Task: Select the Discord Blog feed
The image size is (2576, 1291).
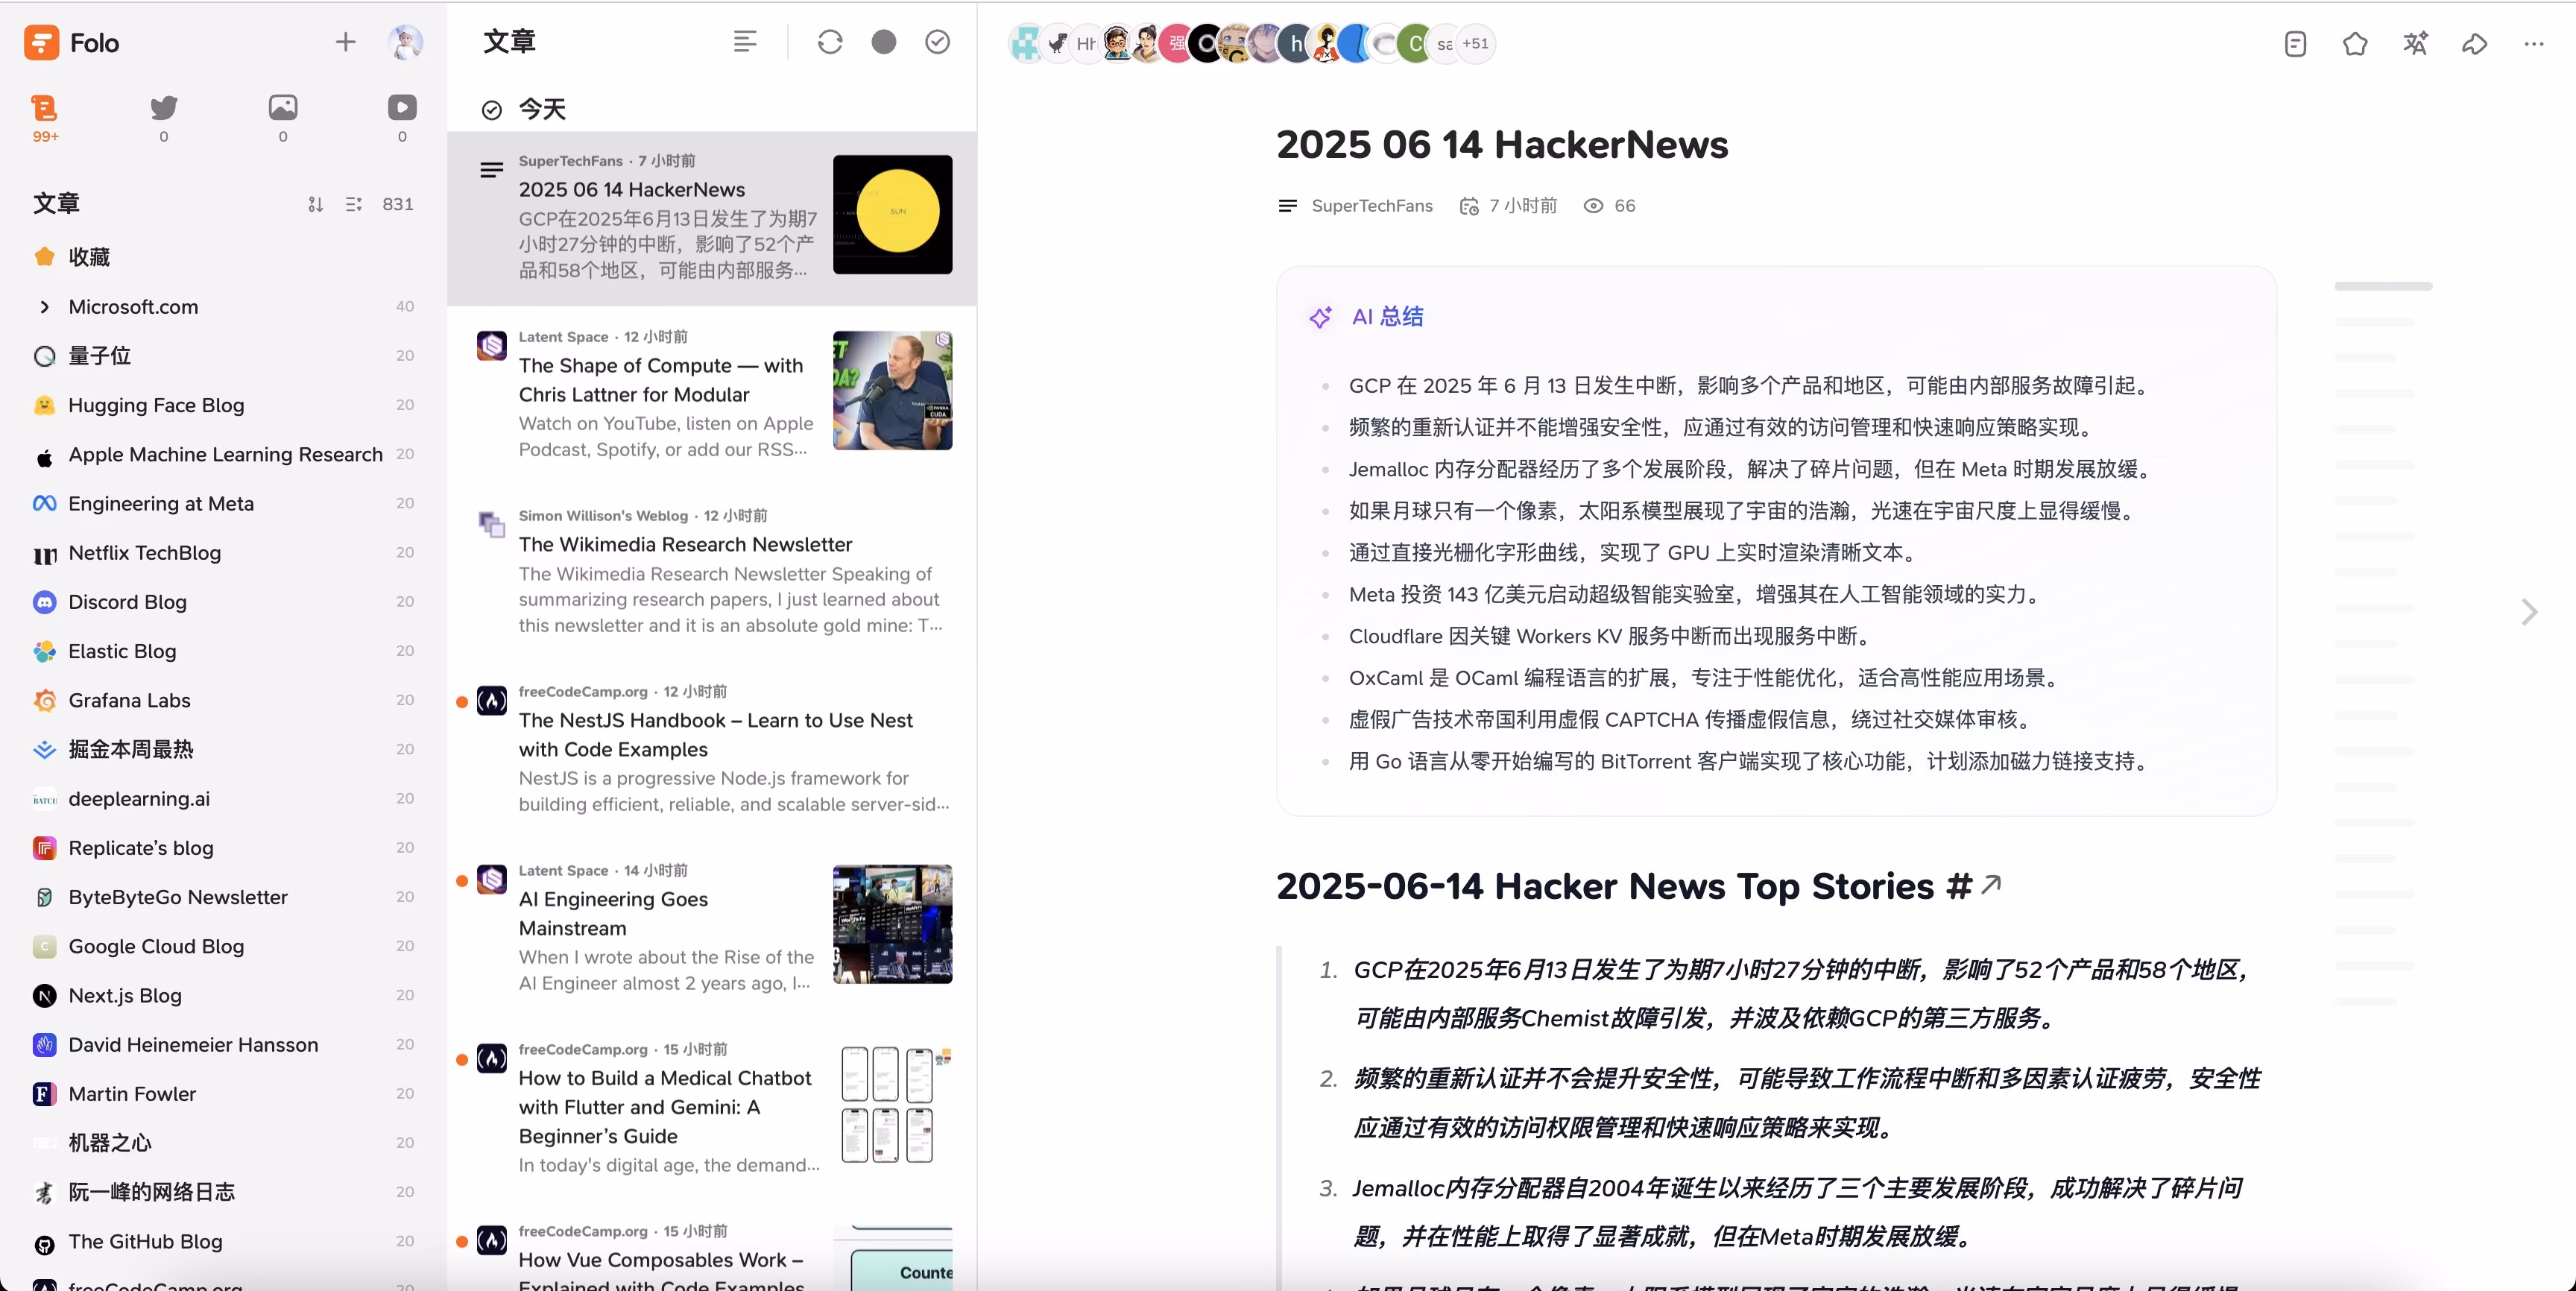Action: click(x=223, y=602)
